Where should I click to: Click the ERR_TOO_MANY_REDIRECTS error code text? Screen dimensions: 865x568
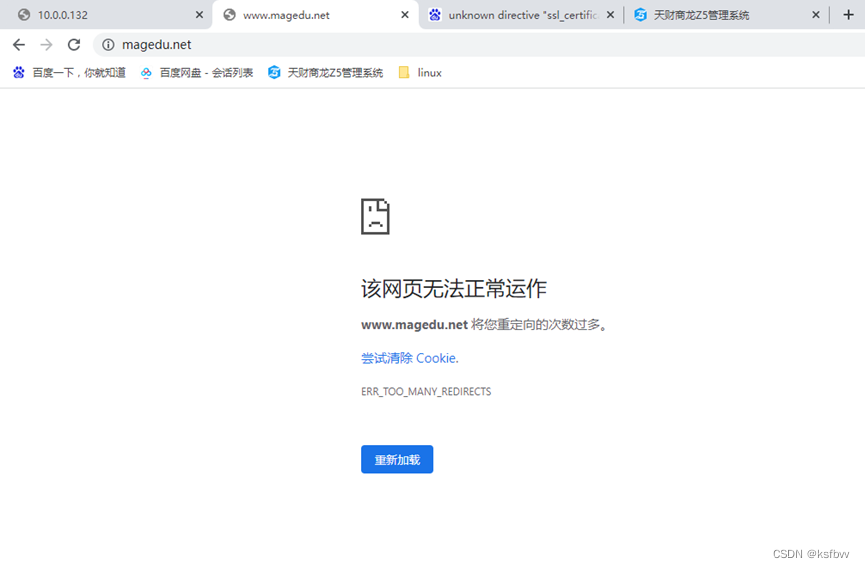(426, 392)
